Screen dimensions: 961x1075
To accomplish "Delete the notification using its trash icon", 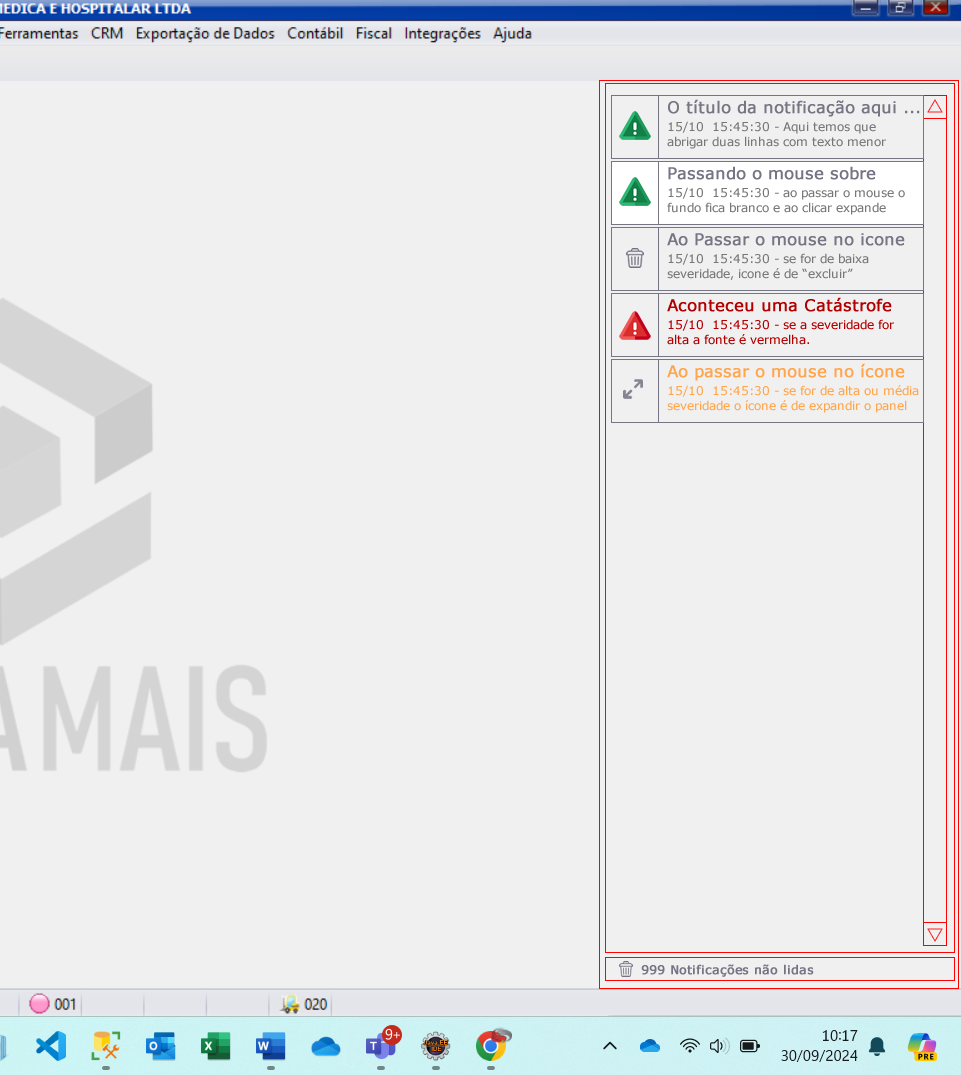I will (x=635, y=258).
